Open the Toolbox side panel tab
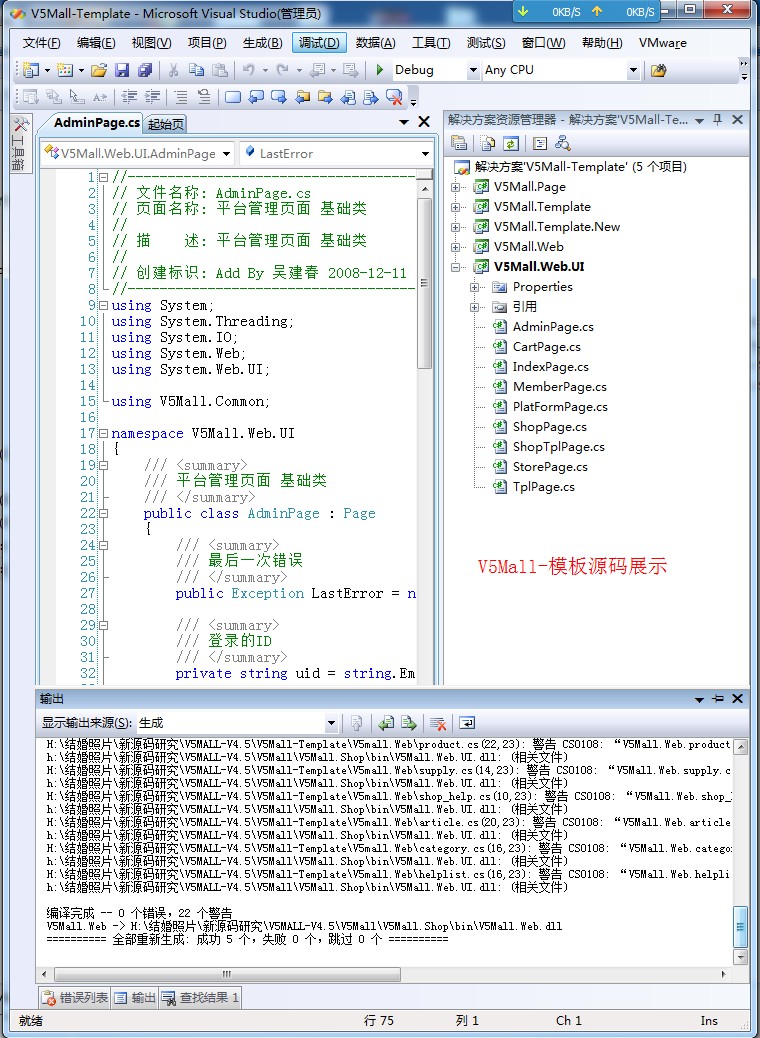The width and height of the screenshot is (760, 1038). point(21,144)
